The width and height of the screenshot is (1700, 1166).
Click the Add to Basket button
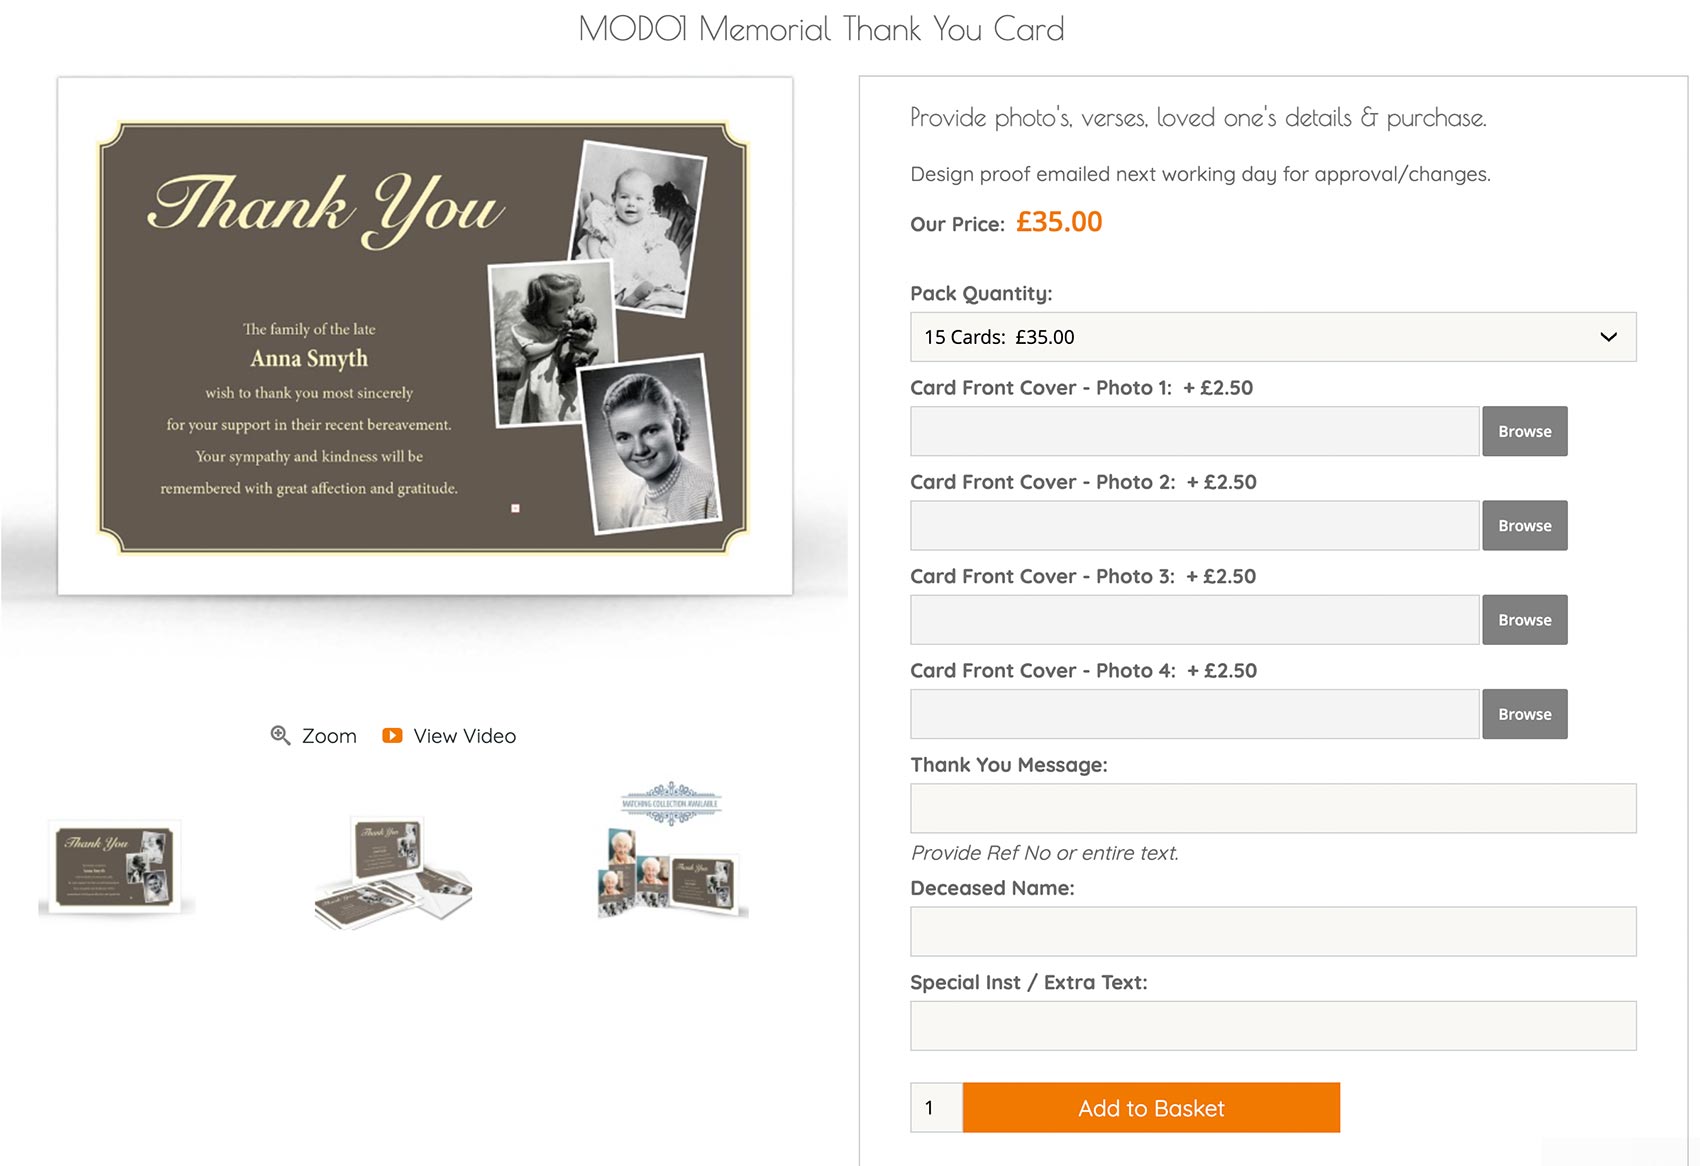[1151, 1108]
